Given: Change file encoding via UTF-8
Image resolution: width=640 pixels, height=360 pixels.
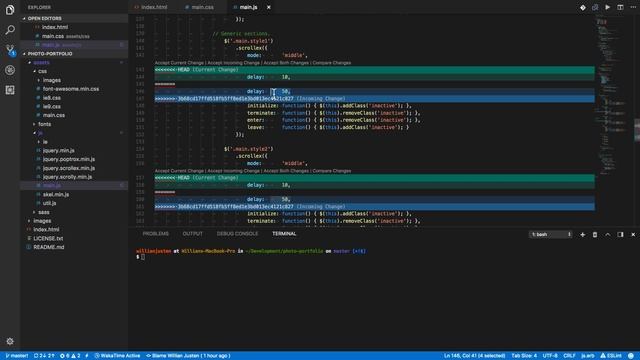Looking at the screenshot, I should coord(550,356).
